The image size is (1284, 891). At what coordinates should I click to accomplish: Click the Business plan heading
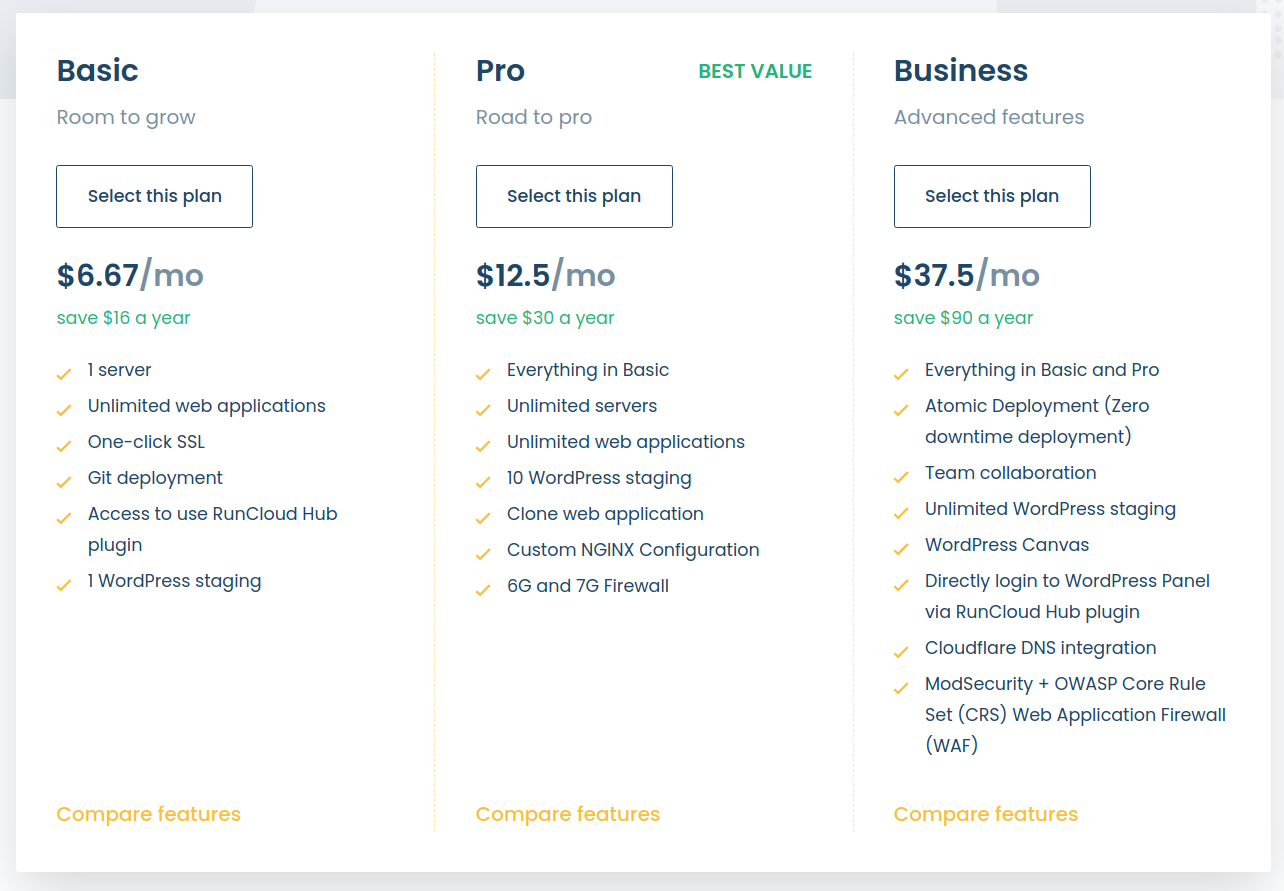(960, 71)
